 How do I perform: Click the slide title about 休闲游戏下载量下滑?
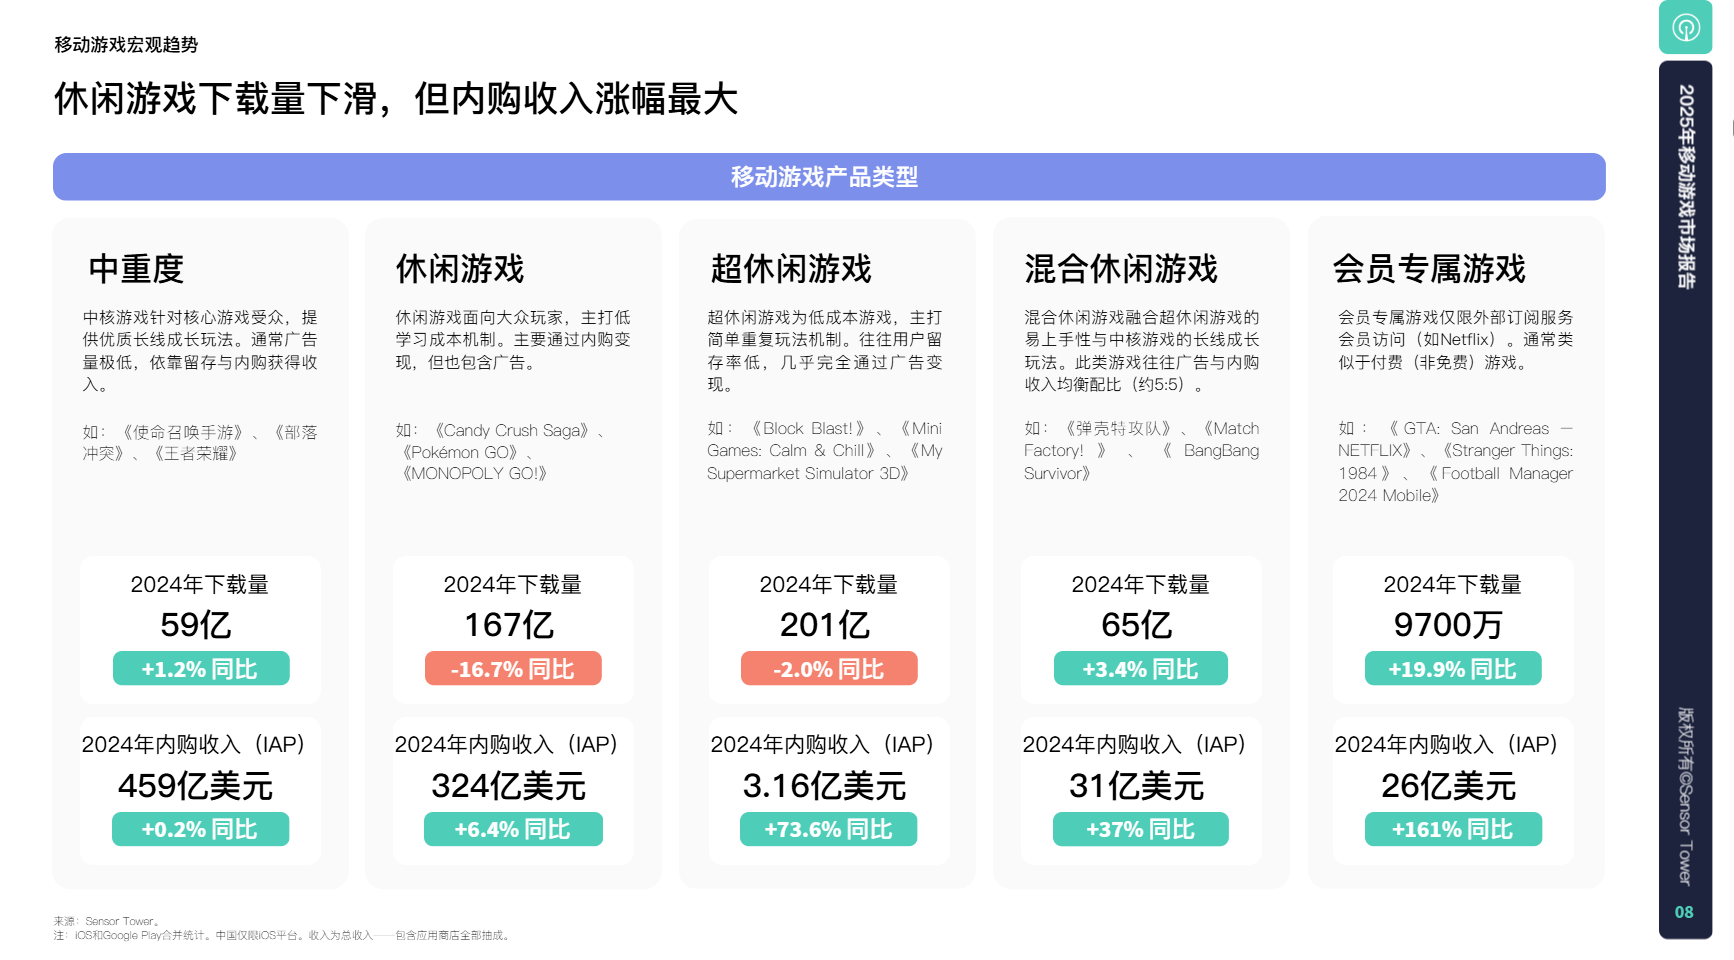(x=396, y=99)
